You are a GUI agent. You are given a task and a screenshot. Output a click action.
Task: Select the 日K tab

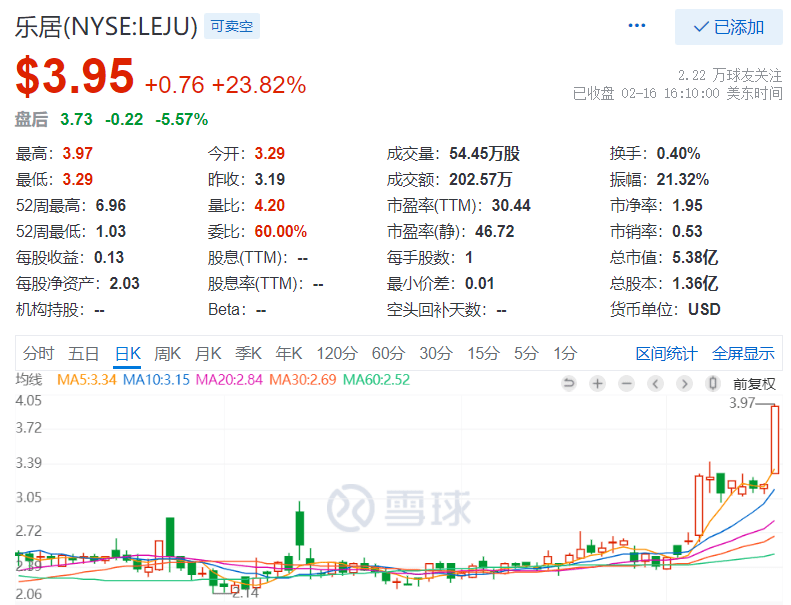(x=128, y=353)
